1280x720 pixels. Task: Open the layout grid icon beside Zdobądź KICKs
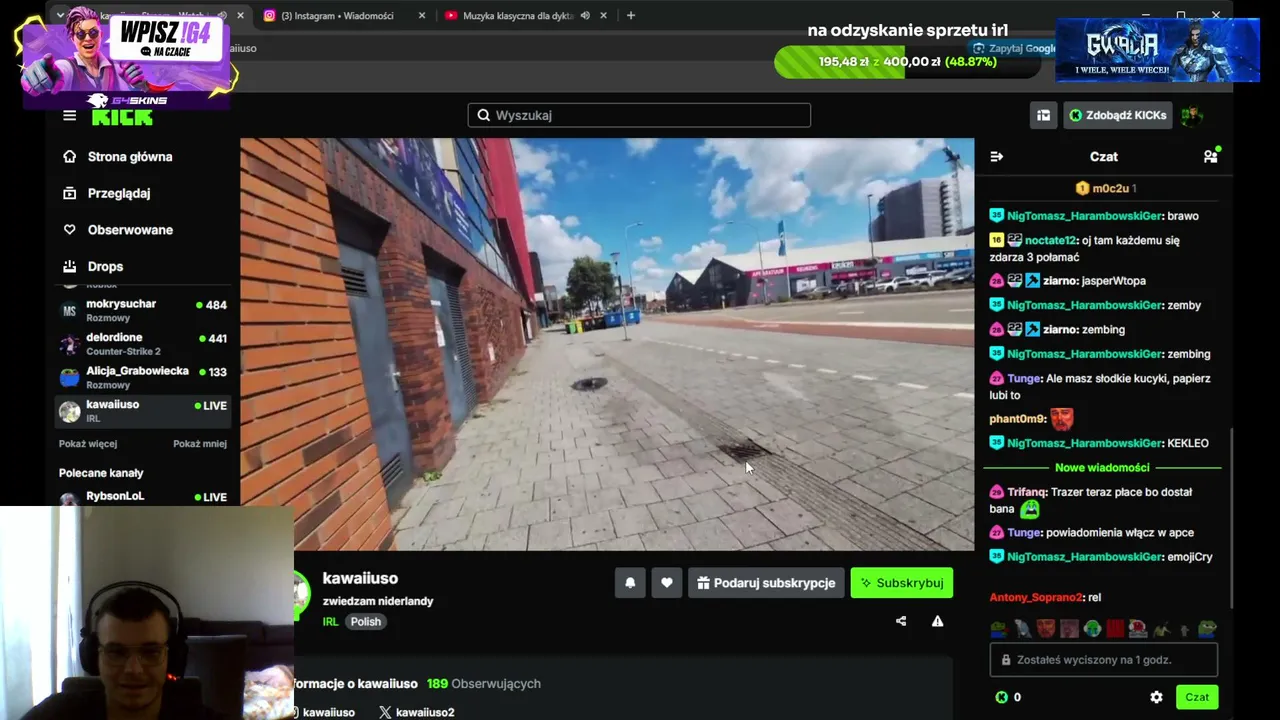1043,115
